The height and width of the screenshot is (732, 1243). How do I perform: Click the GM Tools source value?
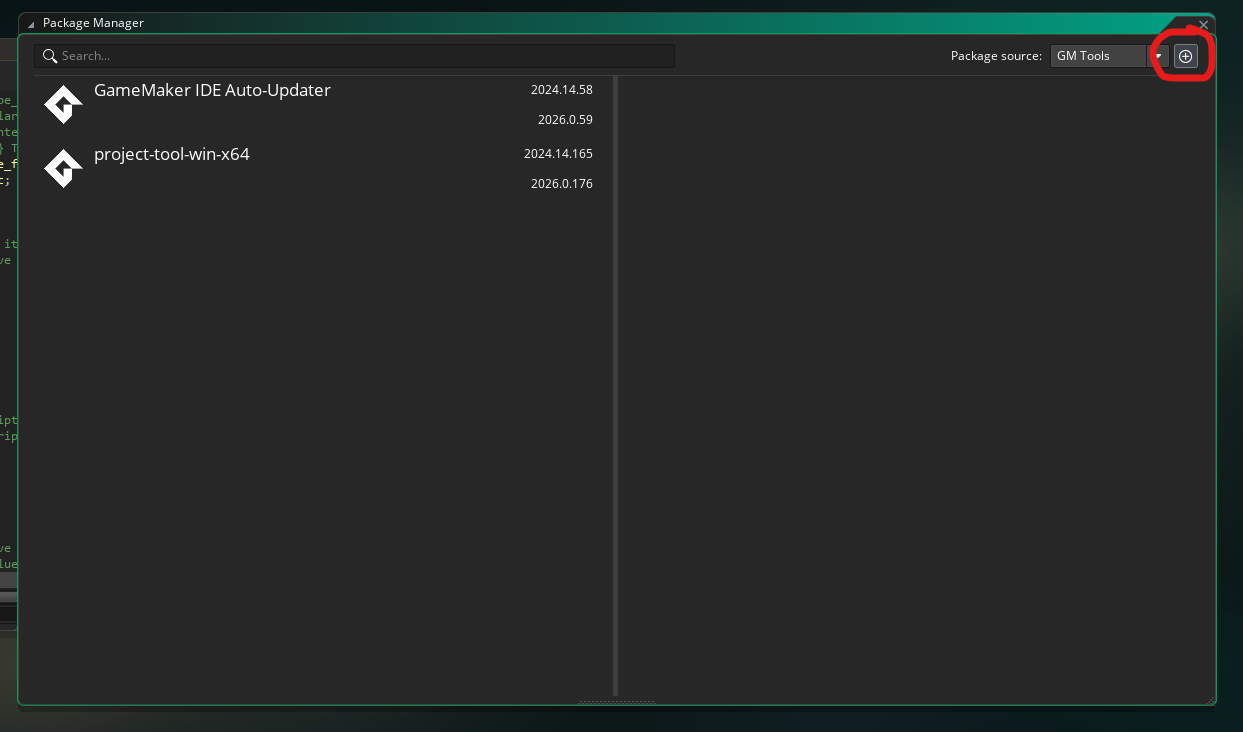click(1083, 56)
